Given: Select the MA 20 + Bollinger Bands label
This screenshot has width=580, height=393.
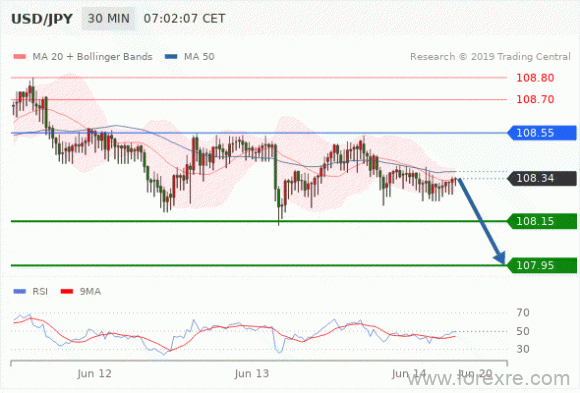Looking at the screenshot, I should click(92, 57).
